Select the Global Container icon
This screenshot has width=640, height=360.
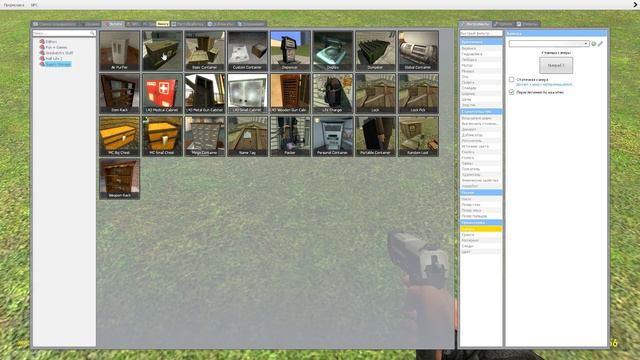[418, 51]
